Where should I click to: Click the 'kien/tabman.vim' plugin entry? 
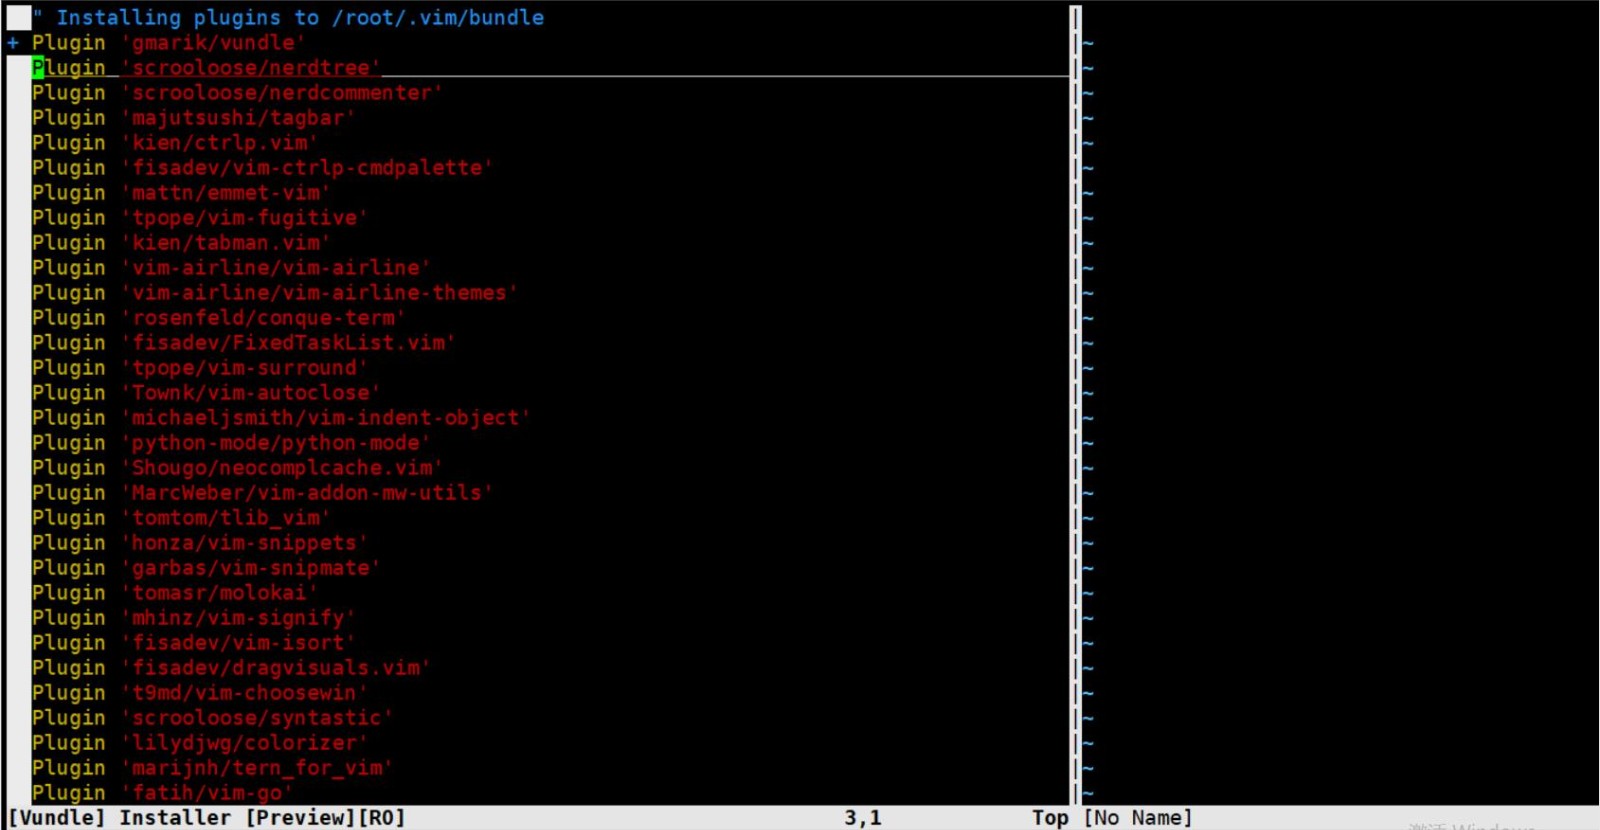(181, 243)
